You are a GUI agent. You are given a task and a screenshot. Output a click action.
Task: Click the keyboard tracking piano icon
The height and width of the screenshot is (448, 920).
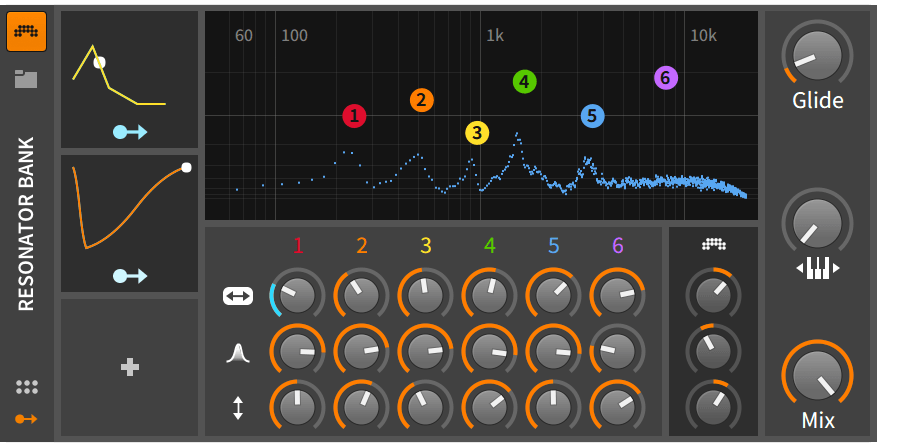(x=818, y=268)
